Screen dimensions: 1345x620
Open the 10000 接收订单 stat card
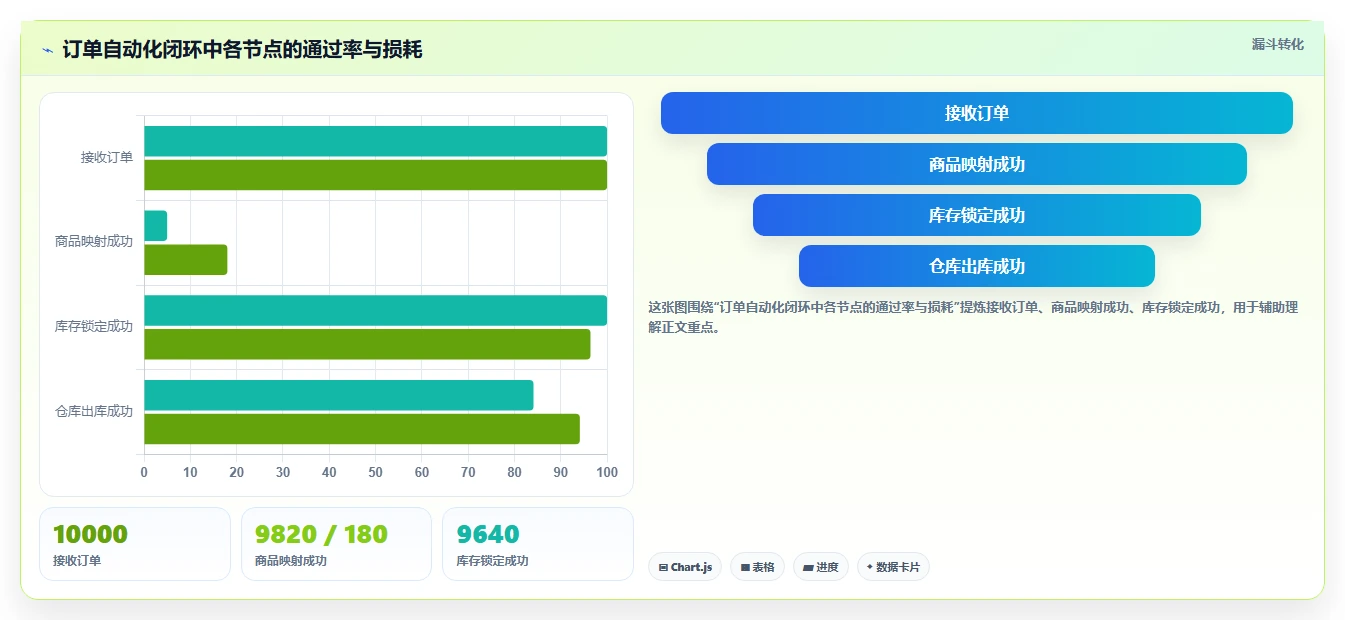pyautogui.click(x=135, y=544)
